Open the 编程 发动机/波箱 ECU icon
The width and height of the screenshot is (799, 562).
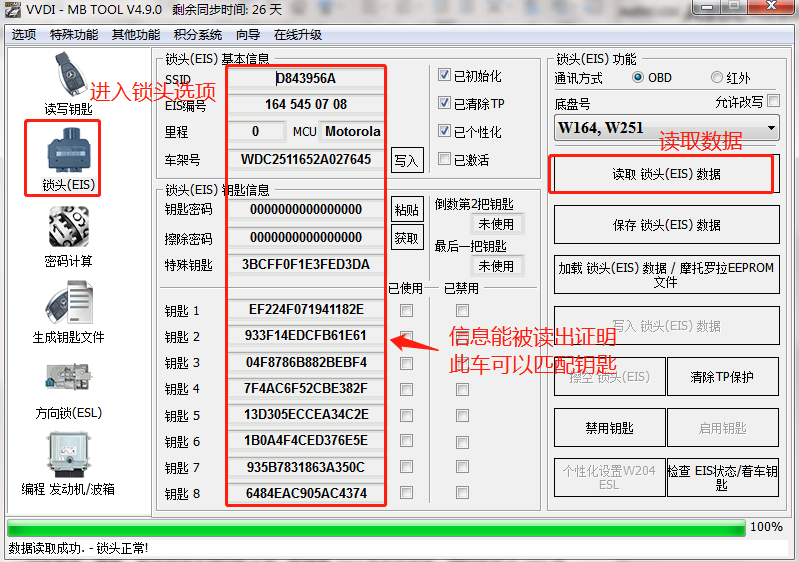68,454
